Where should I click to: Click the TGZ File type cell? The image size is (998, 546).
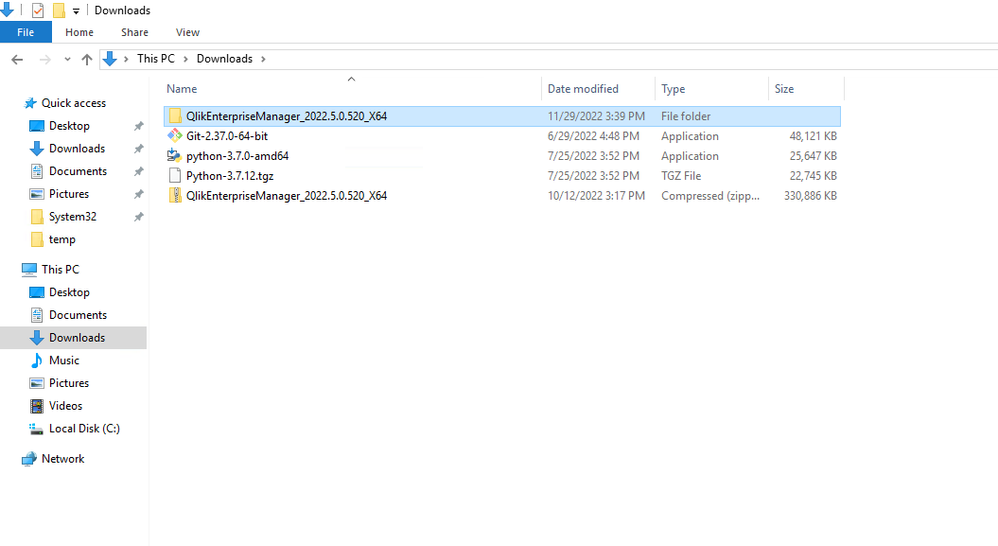681,176
